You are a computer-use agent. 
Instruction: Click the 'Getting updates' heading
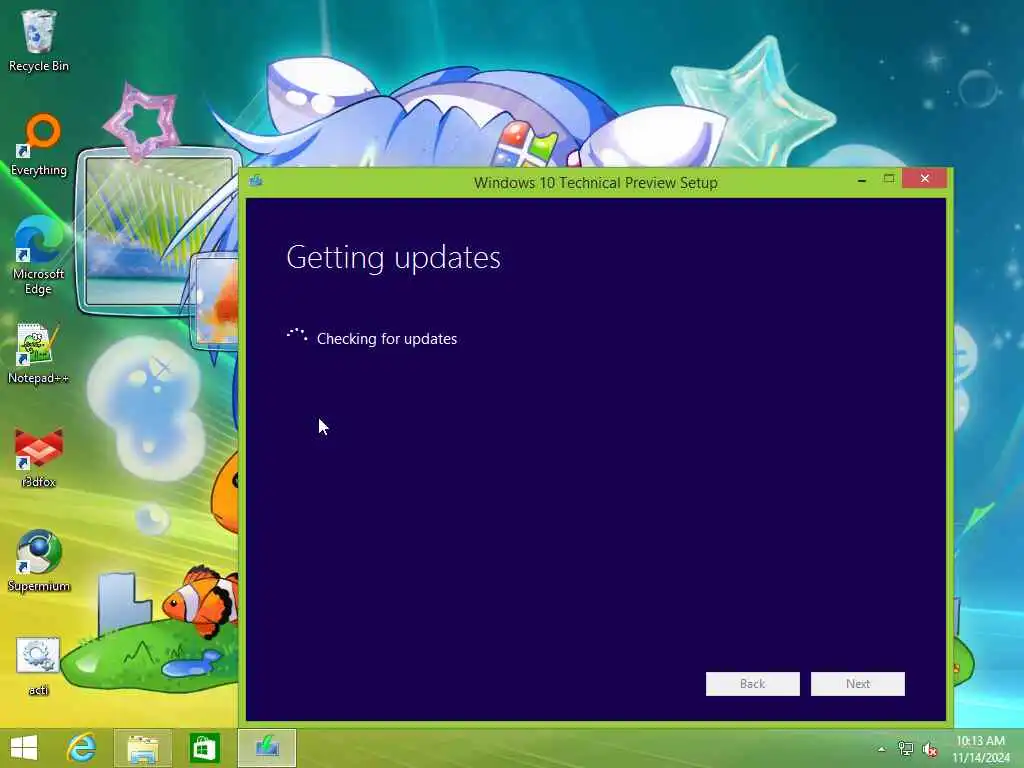point(393,258)
